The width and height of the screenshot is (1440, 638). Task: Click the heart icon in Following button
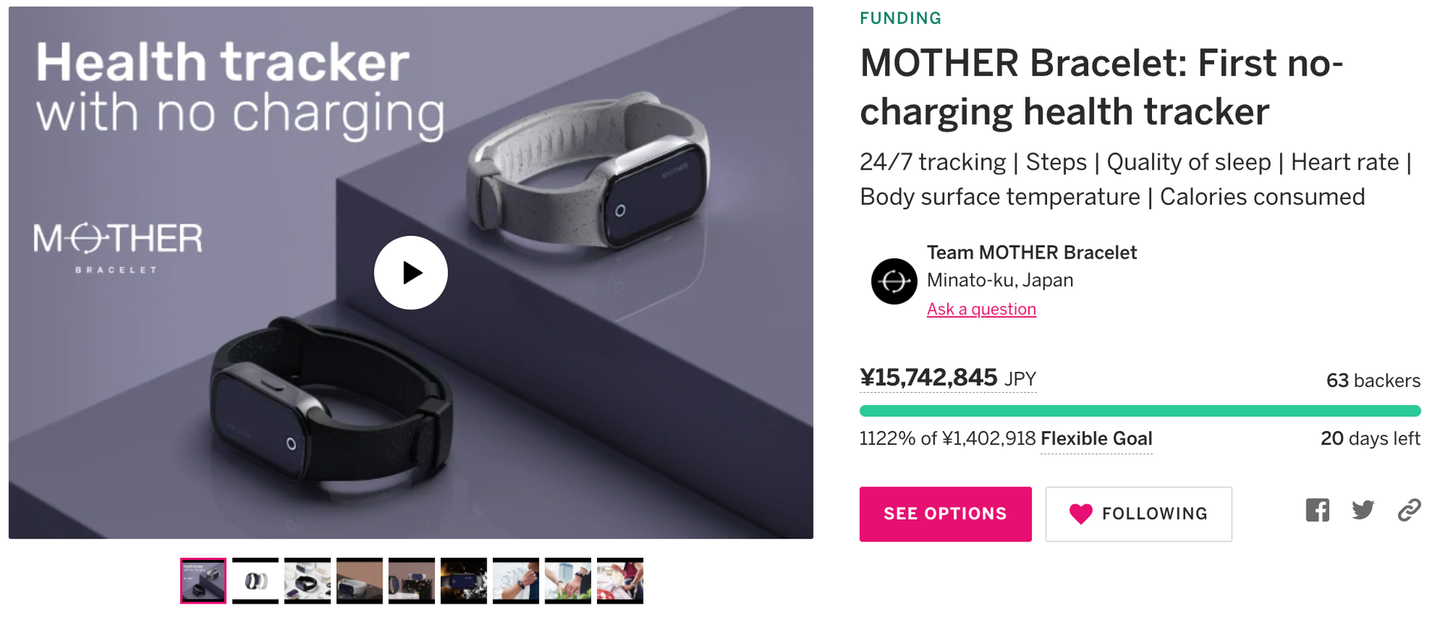click(x=1080, y=514)
